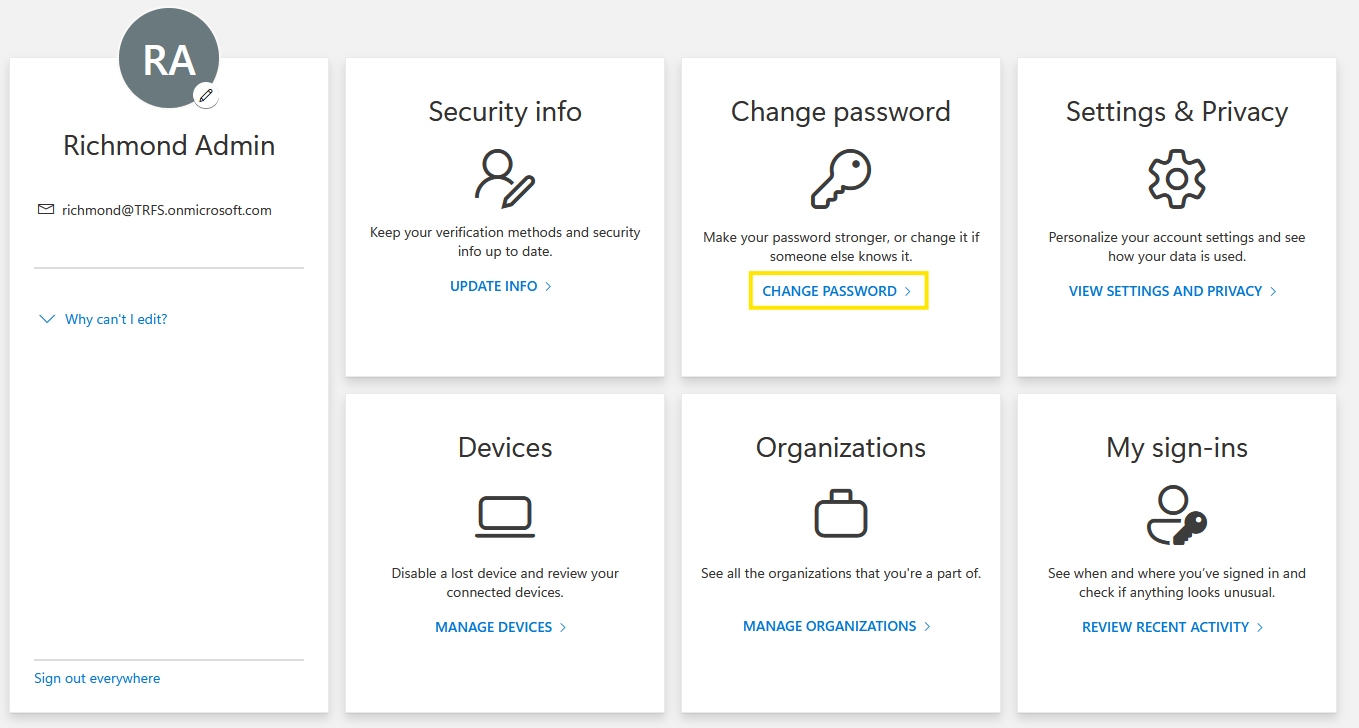Click the envelope icon beside email address
Viewport: 1359px width, 728px height.
tap(45, 210)
